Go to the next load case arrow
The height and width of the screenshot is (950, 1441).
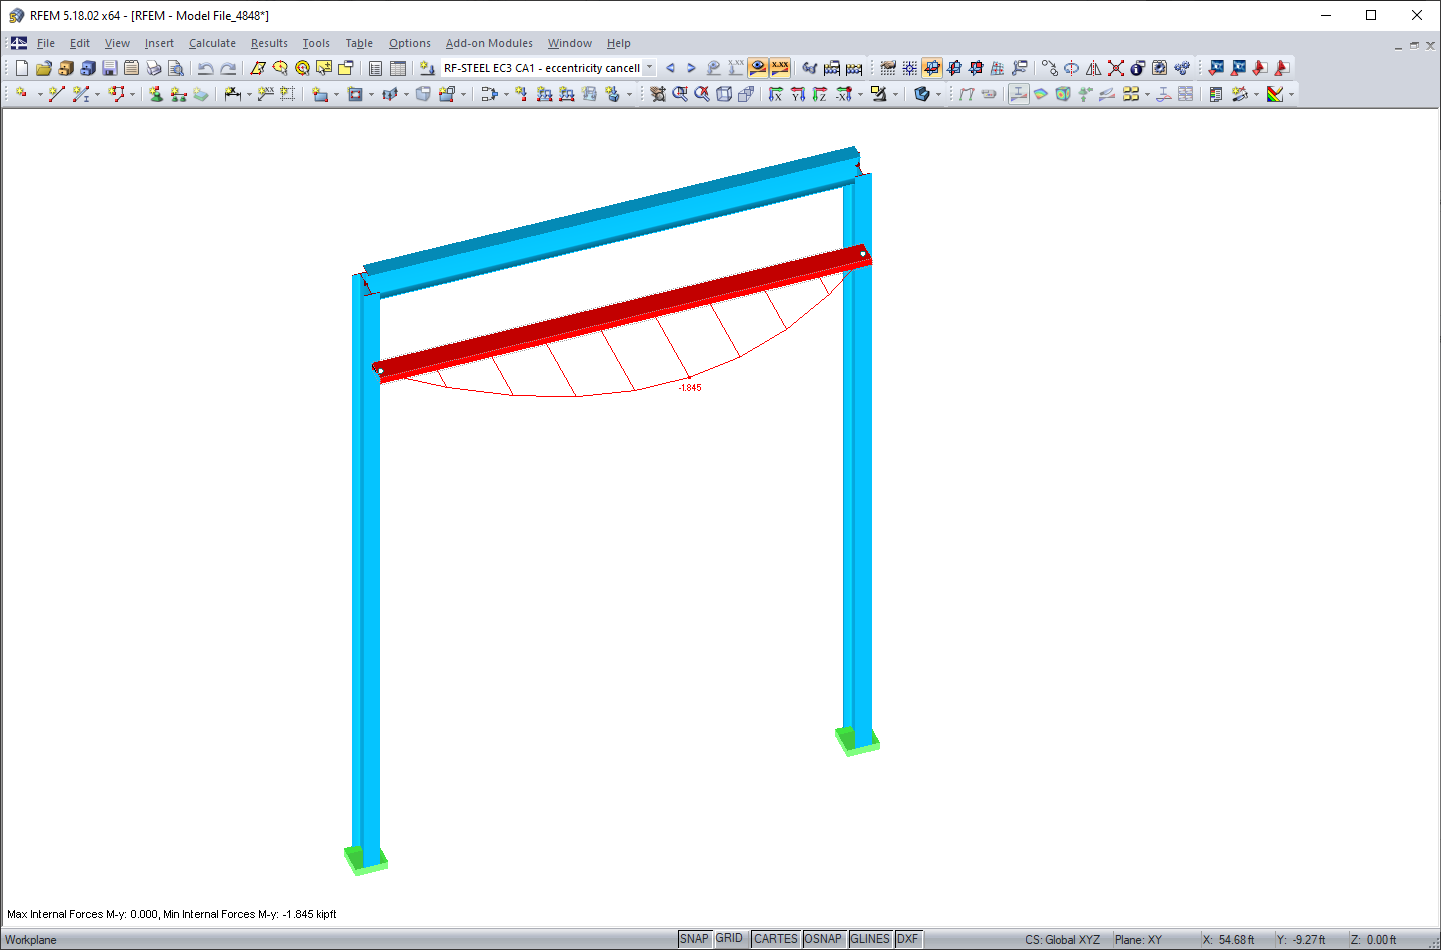click(691, 67)
